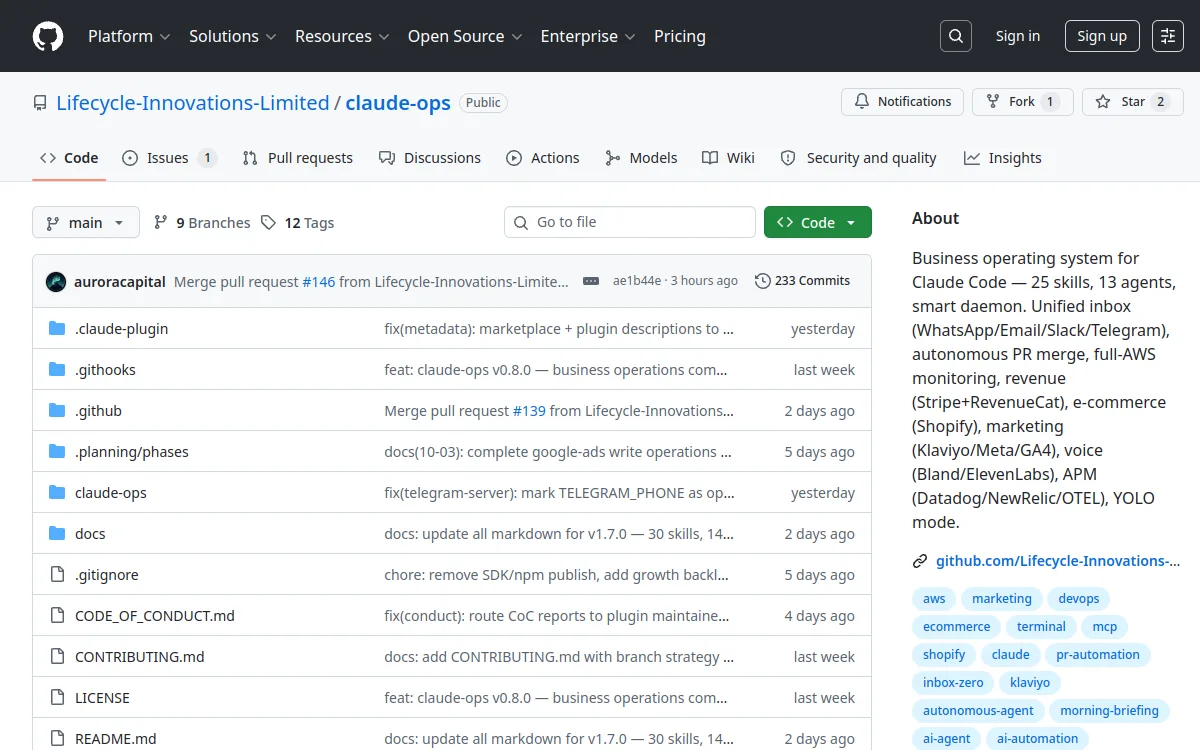Switch to the Issues tab
Screen dimensions: 1200x750
169,158
